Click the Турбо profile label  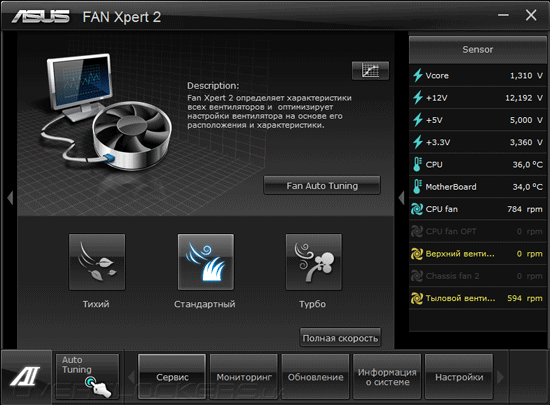click(313, 304)
